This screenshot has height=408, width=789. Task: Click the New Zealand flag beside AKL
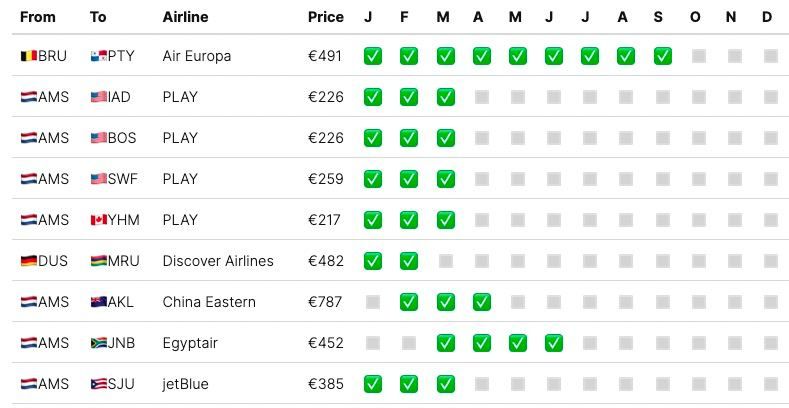click(98, 302)
